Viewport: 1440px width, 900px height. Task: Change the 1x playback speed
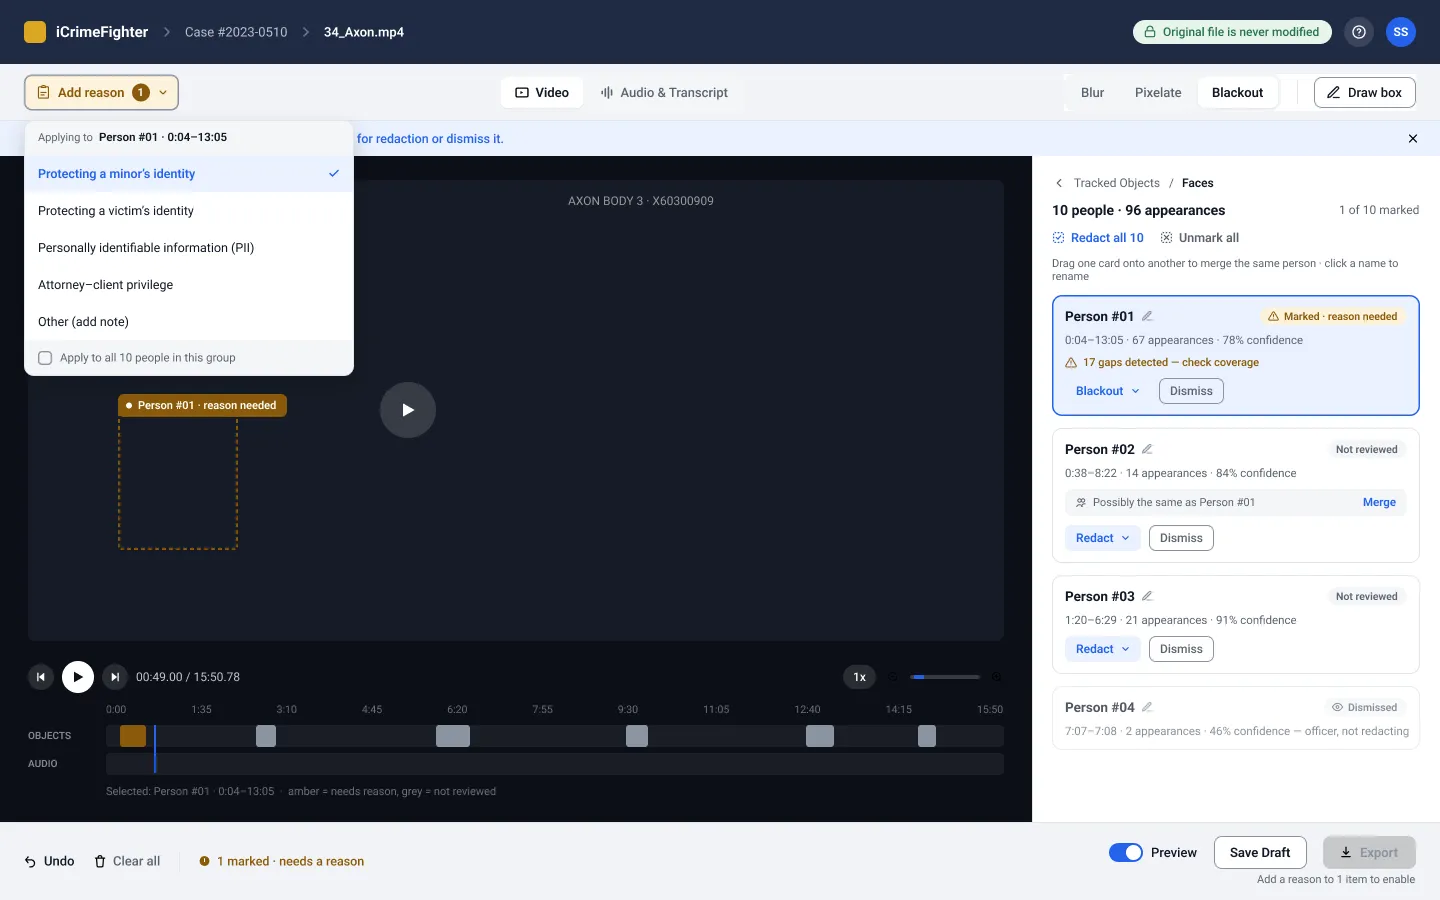point(860,677)
